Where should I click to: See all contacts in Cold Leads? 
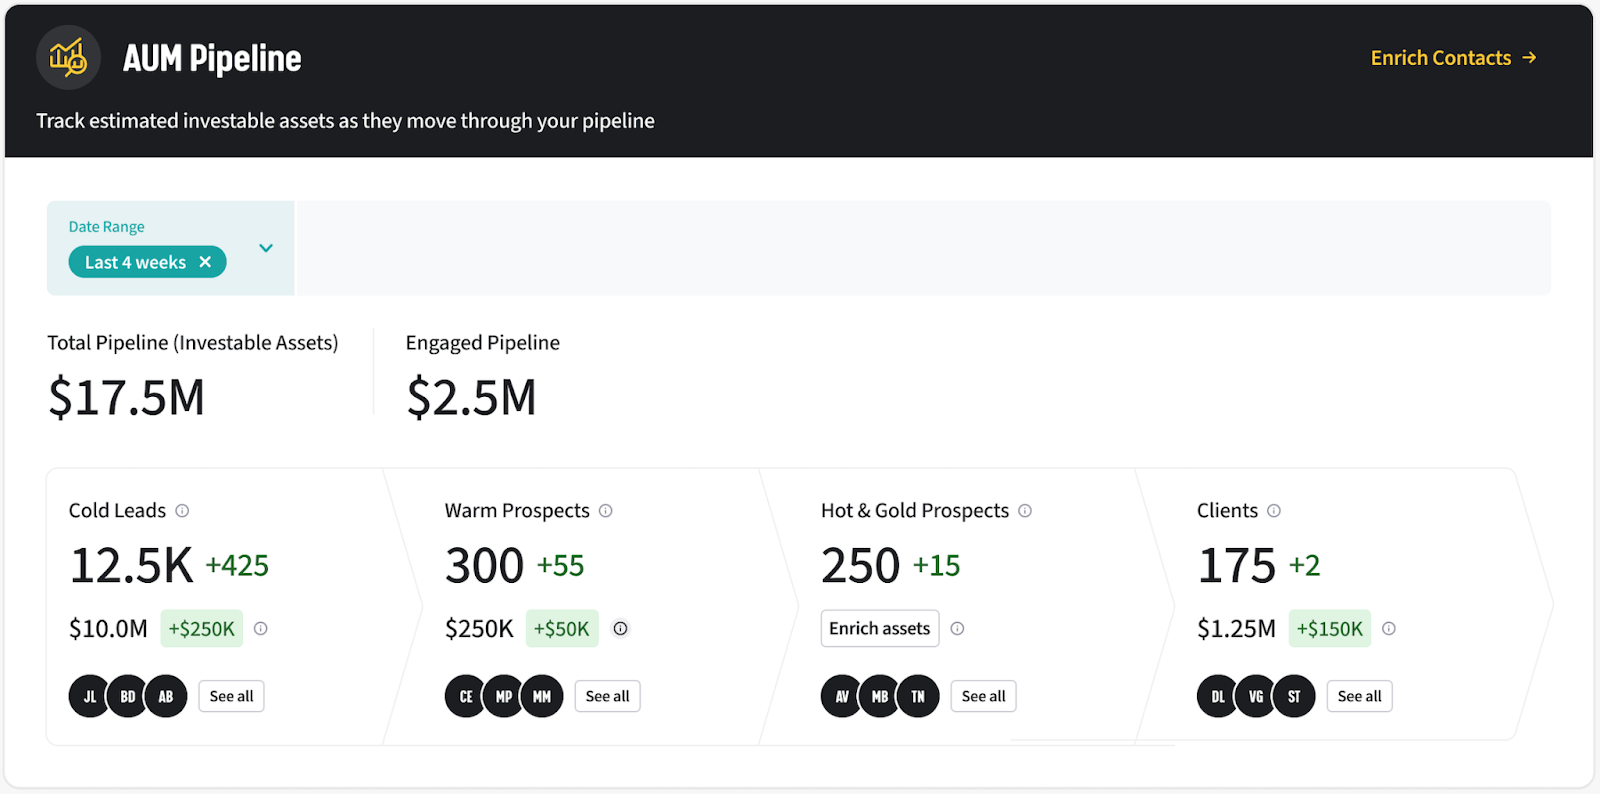[x=231, y=696]
